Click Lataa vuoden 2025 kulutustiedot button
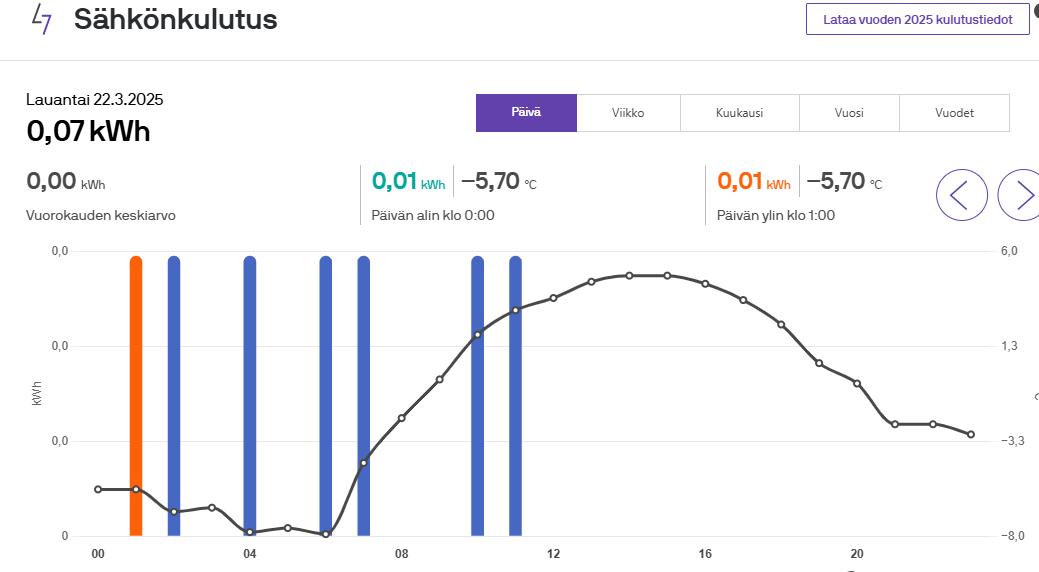Image resolution: width=1039 pixels, height=572 pixels. click(917, 19)
